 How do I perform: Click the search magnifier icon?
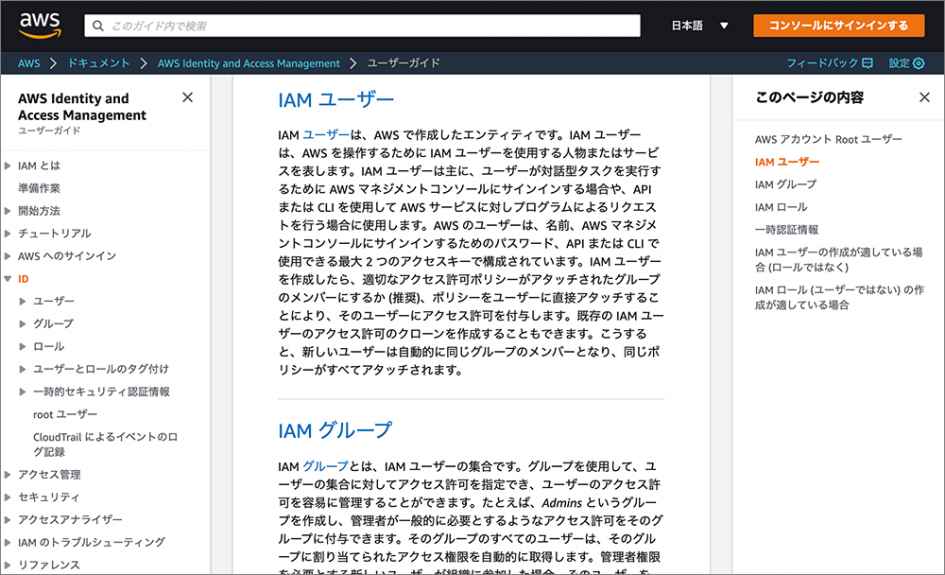click(x=98, y=26)
